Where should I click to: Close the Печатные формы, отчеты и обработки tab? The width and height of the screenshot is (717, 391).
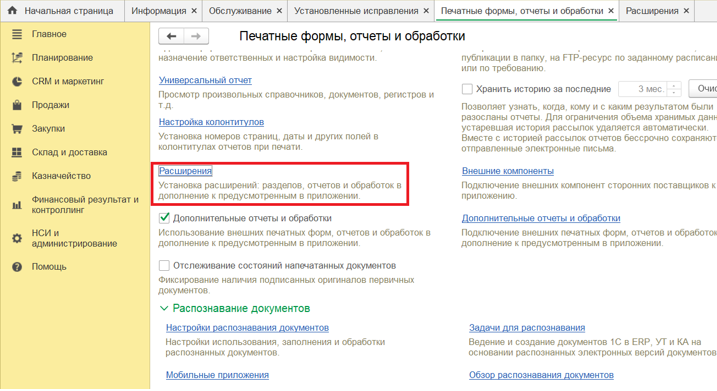click(611, 11)
